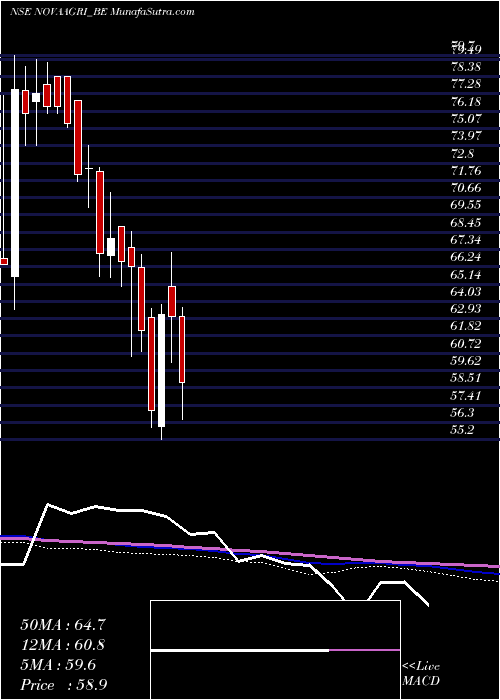Click the 73.97 price axis label
Screen dimensions: 500x700
[x=466, y=136]
